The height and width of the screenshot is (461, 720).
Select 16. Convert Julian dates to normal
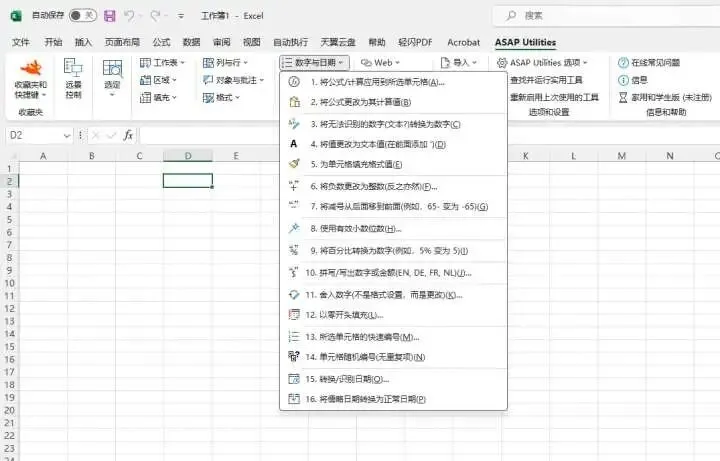(393, 399)
